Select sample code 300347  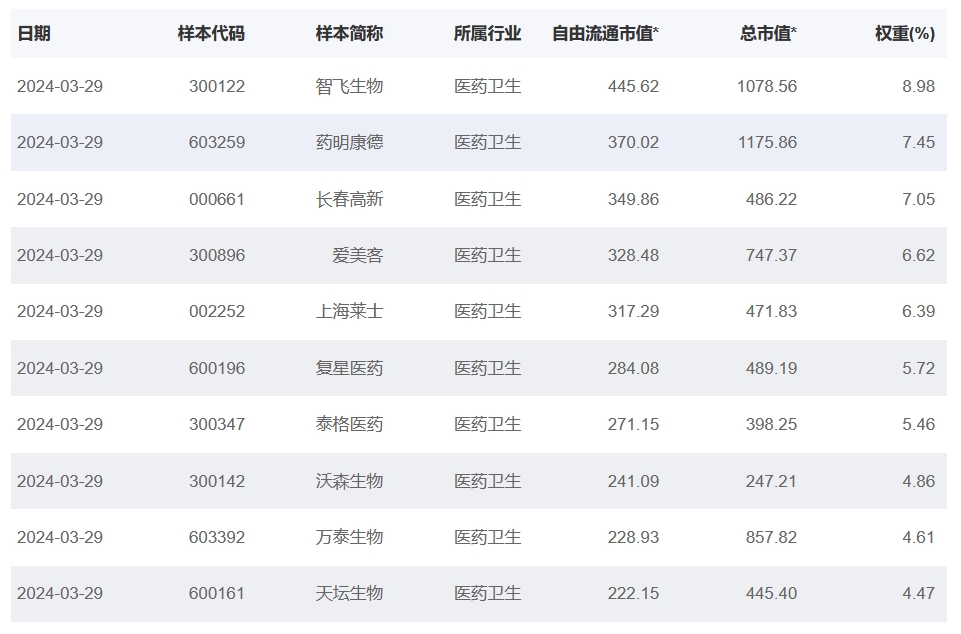tap(217, 424)
